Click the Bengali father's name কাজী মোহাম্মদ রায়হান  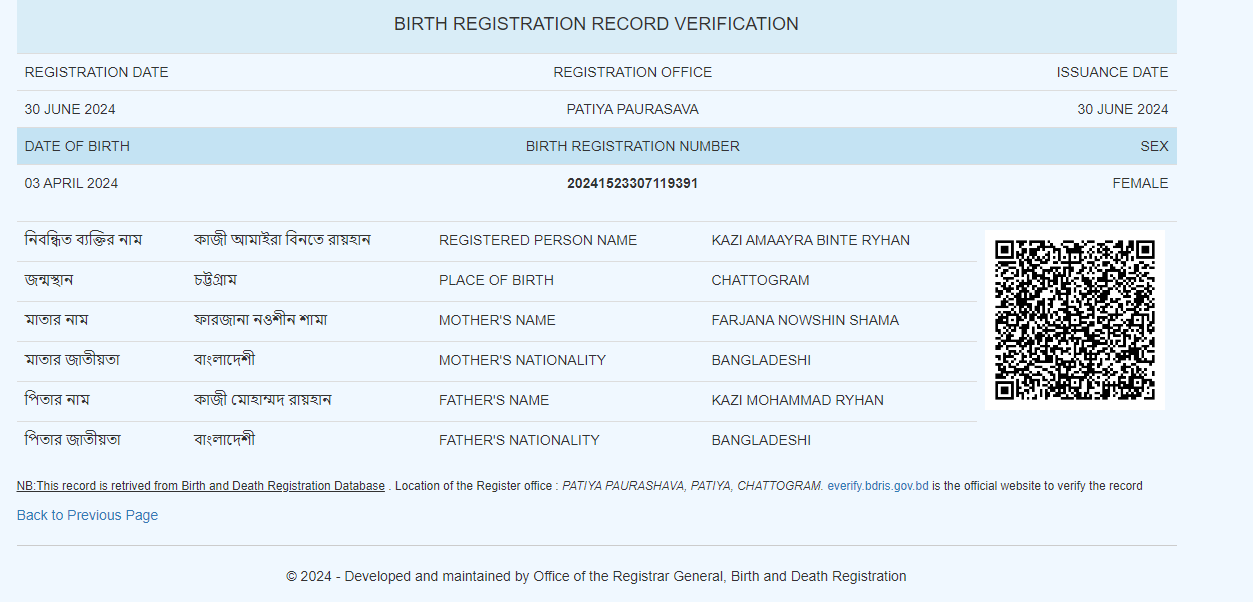click(x=262, y=400)
